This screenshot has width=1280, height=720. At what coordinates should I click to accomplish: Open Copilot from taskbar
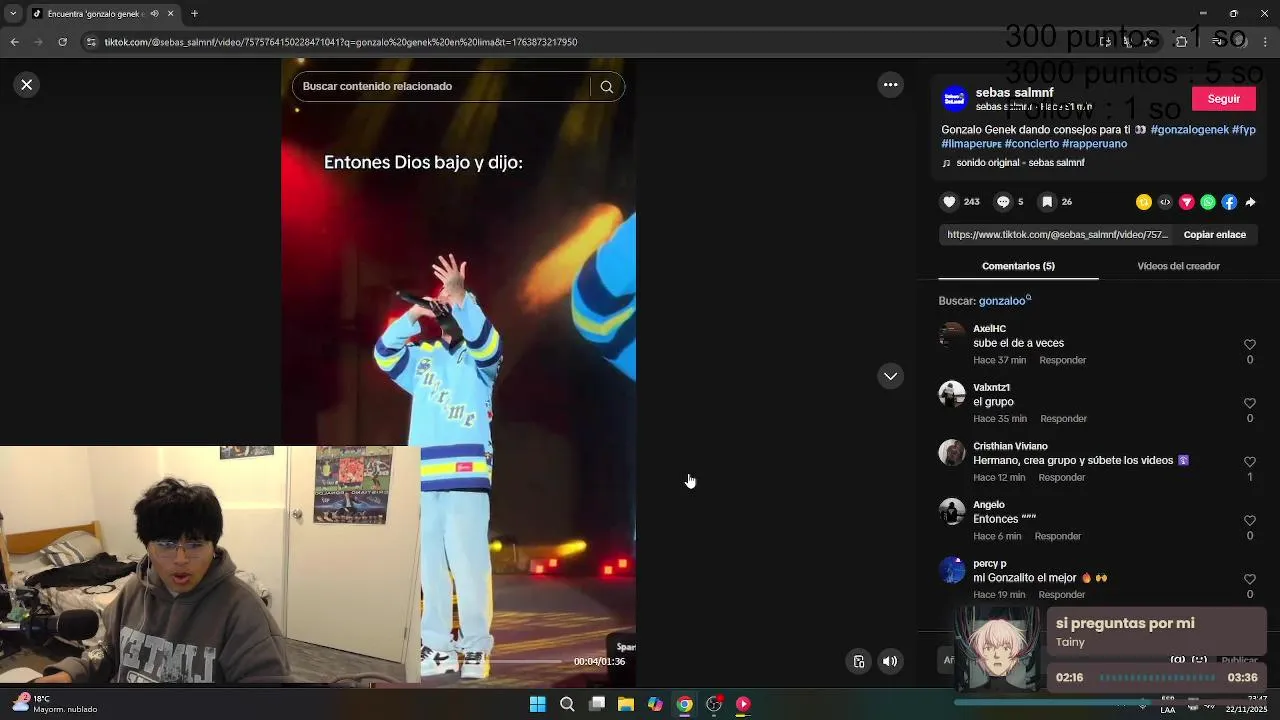click(655, 704)
